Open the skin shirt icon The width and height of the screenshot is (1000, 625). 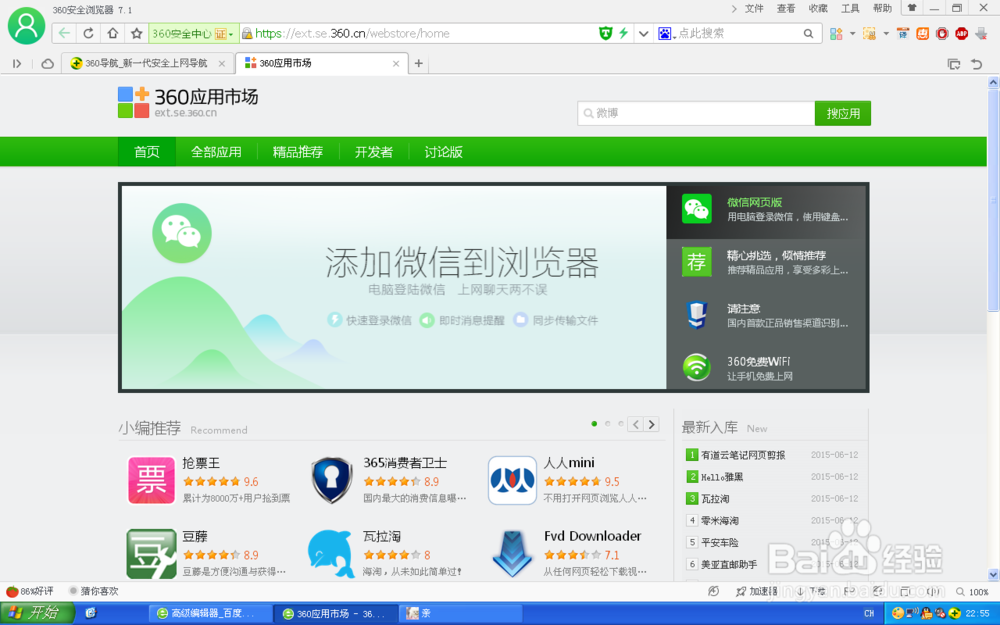[x=912, y=8]
